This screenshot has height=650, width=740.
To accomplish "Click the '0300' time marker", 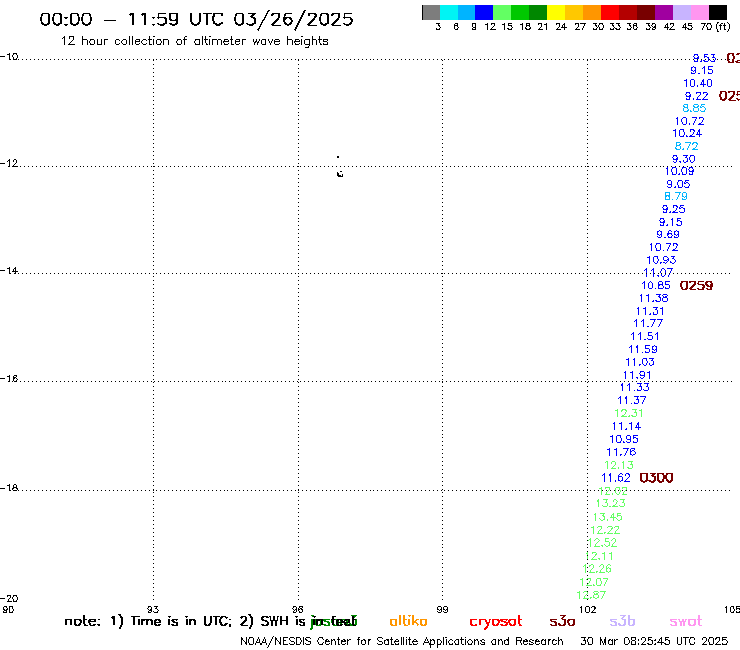I will (656, 478).
